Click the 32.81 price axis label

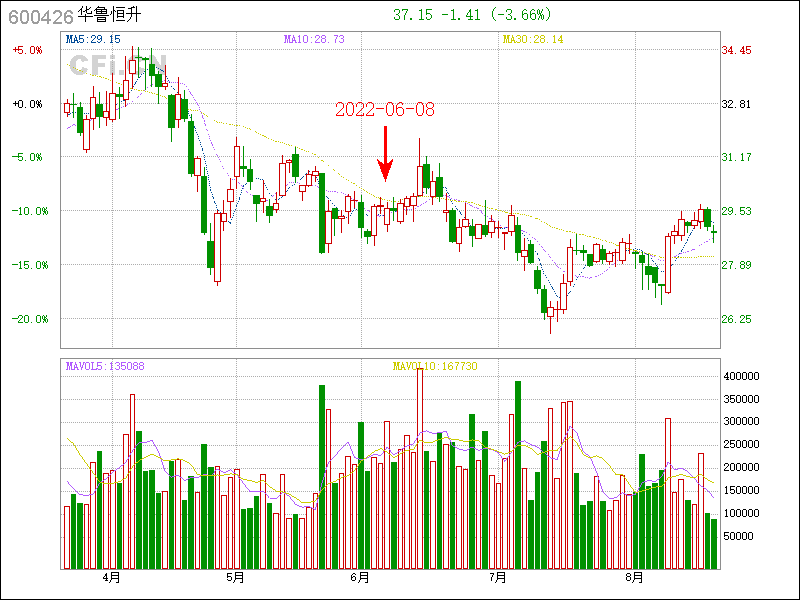pos(736,104)
